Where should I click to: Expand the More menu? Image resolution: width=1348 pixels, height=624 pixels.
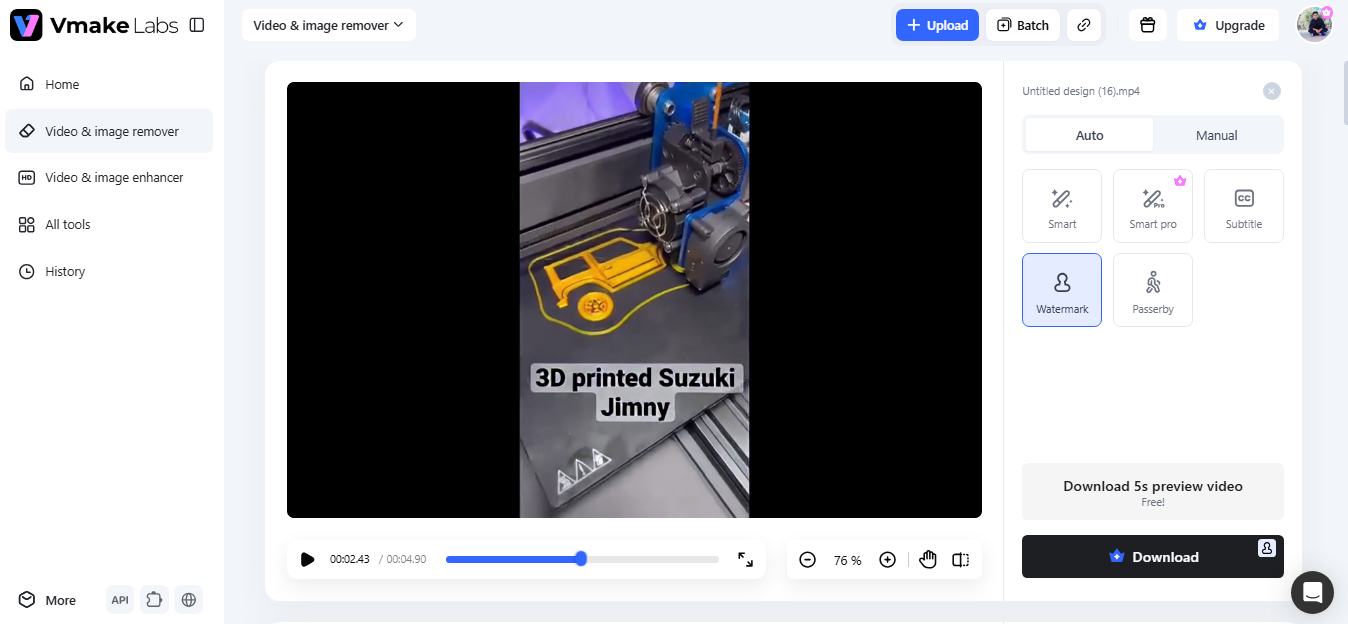click(x=48, y=600)
